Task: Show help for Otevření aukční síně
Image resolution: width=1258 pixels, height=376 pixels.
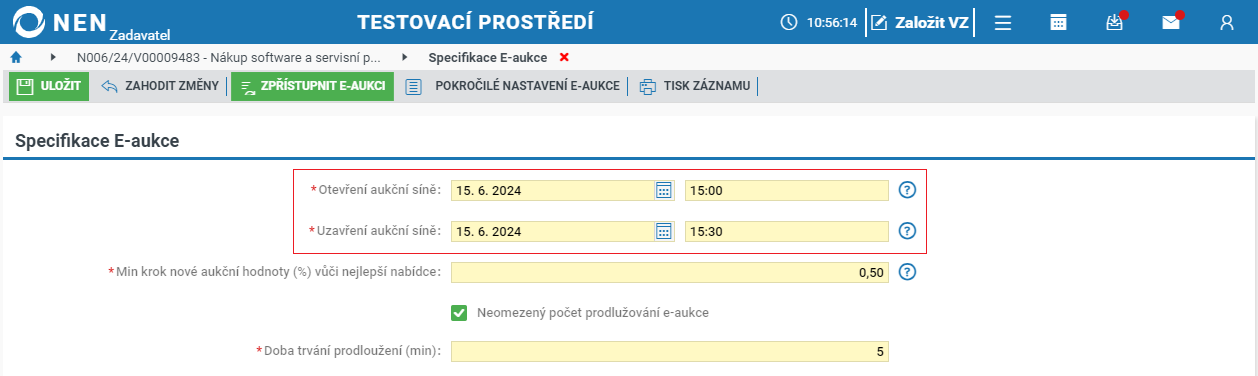Action: tap(907, 190)
